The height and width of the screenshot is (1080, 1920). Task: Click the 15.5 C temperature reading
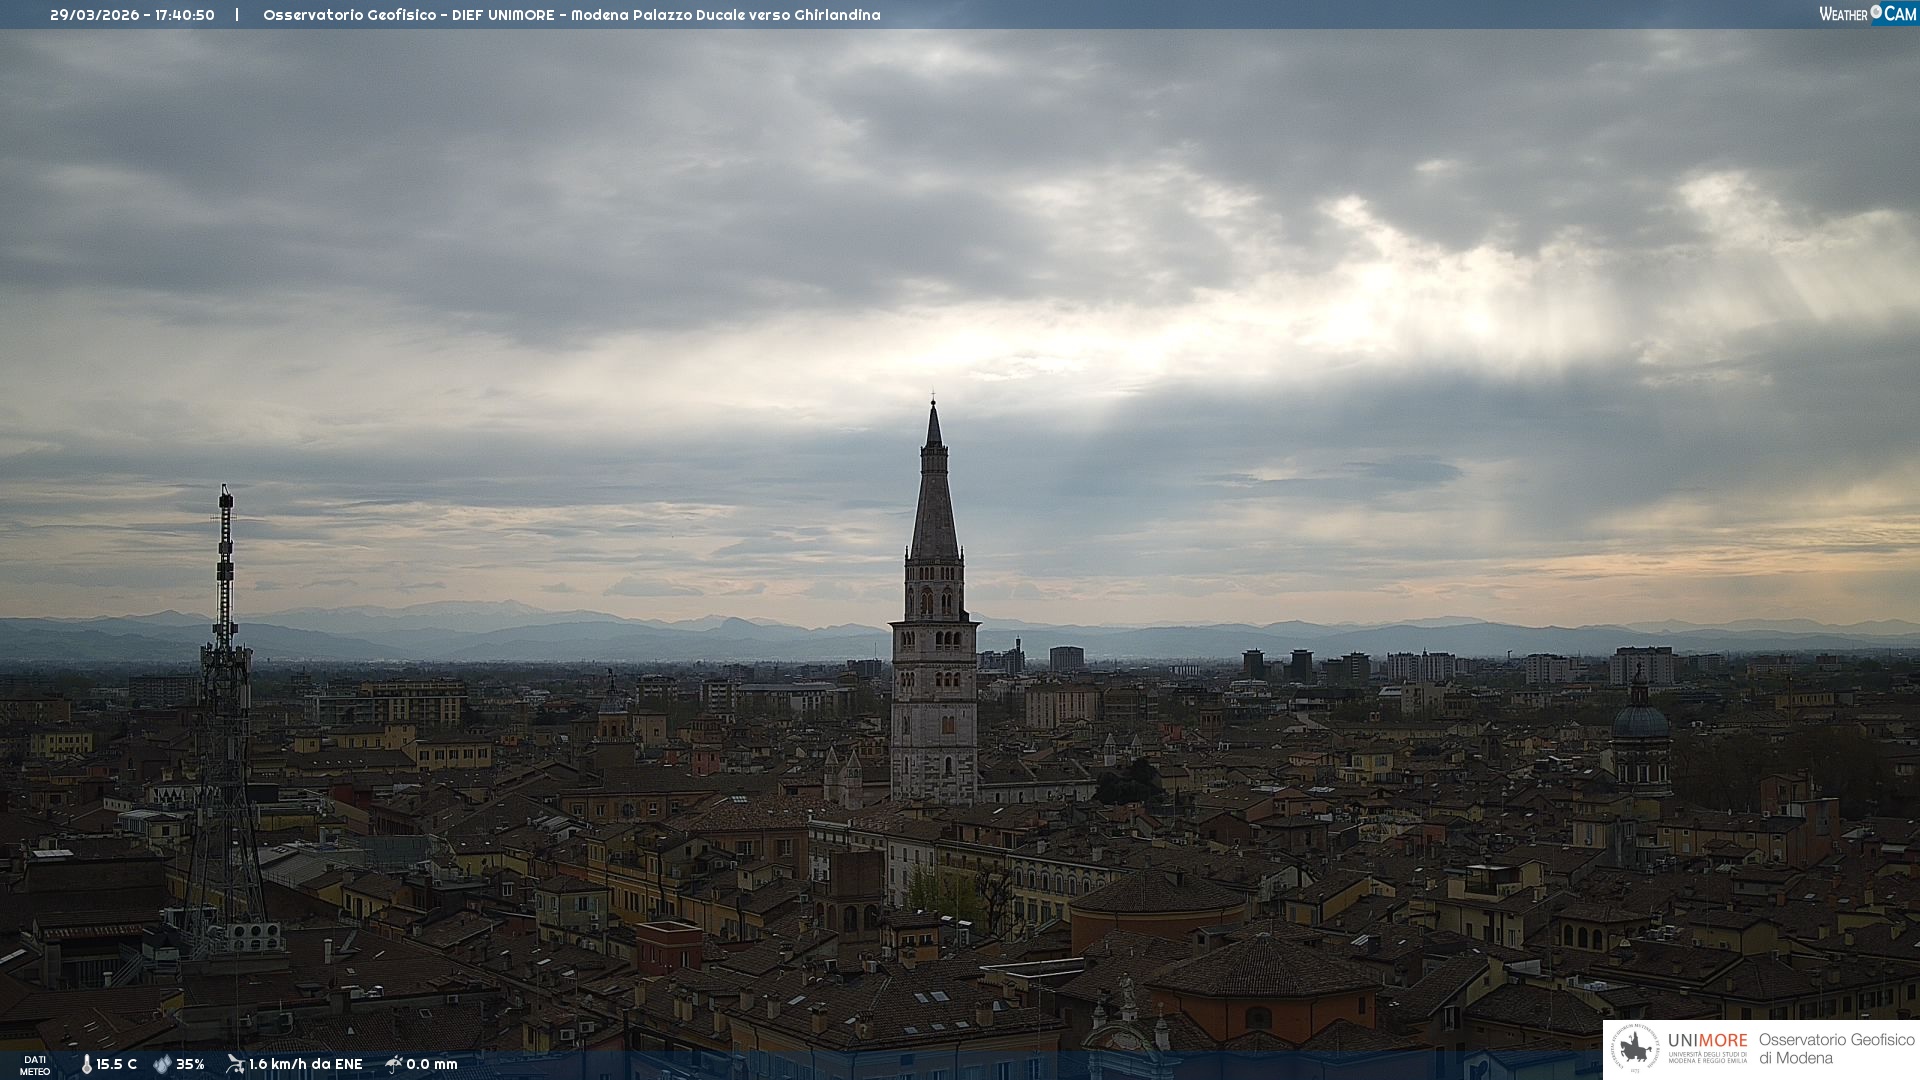pos(116,1064)
